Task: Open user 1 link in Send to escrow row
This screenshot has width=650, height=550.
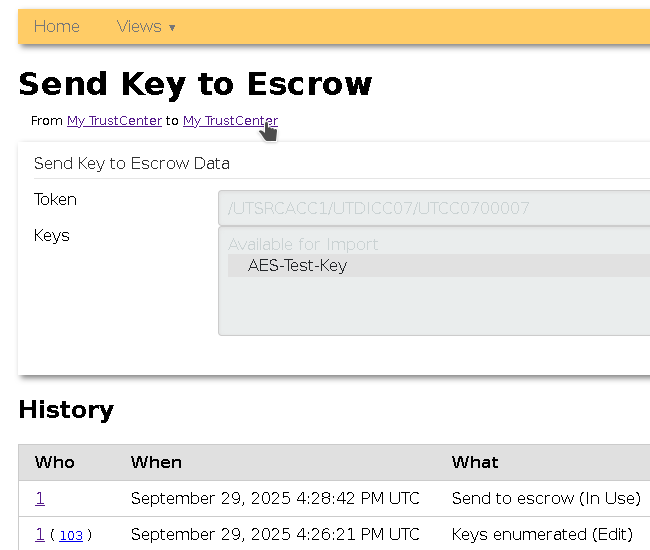Action: pos(40,498)
